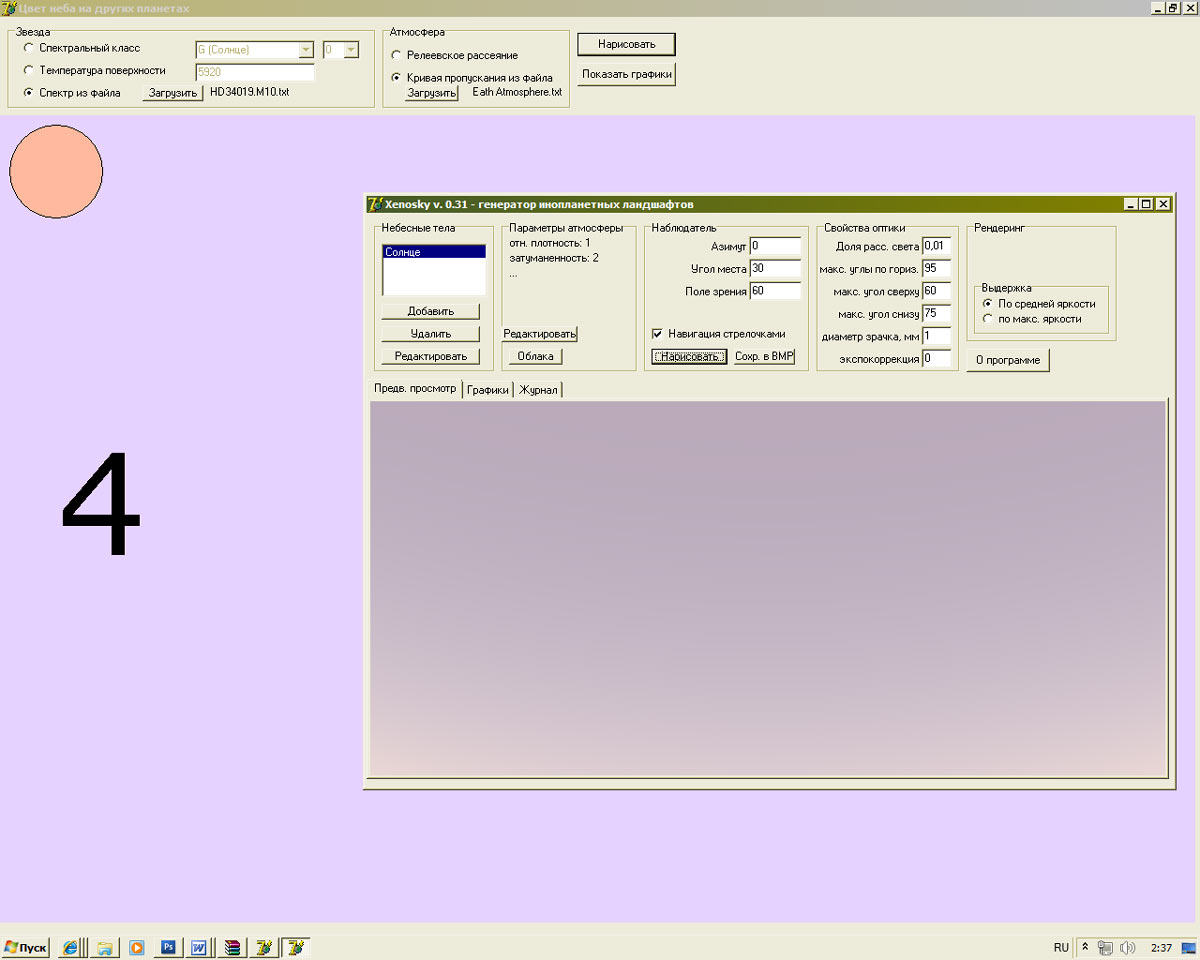The width and height of the screenshot is (1200, 960).
Task: Open the file explorer folder taskbar icon
Action: click(104, 947)
